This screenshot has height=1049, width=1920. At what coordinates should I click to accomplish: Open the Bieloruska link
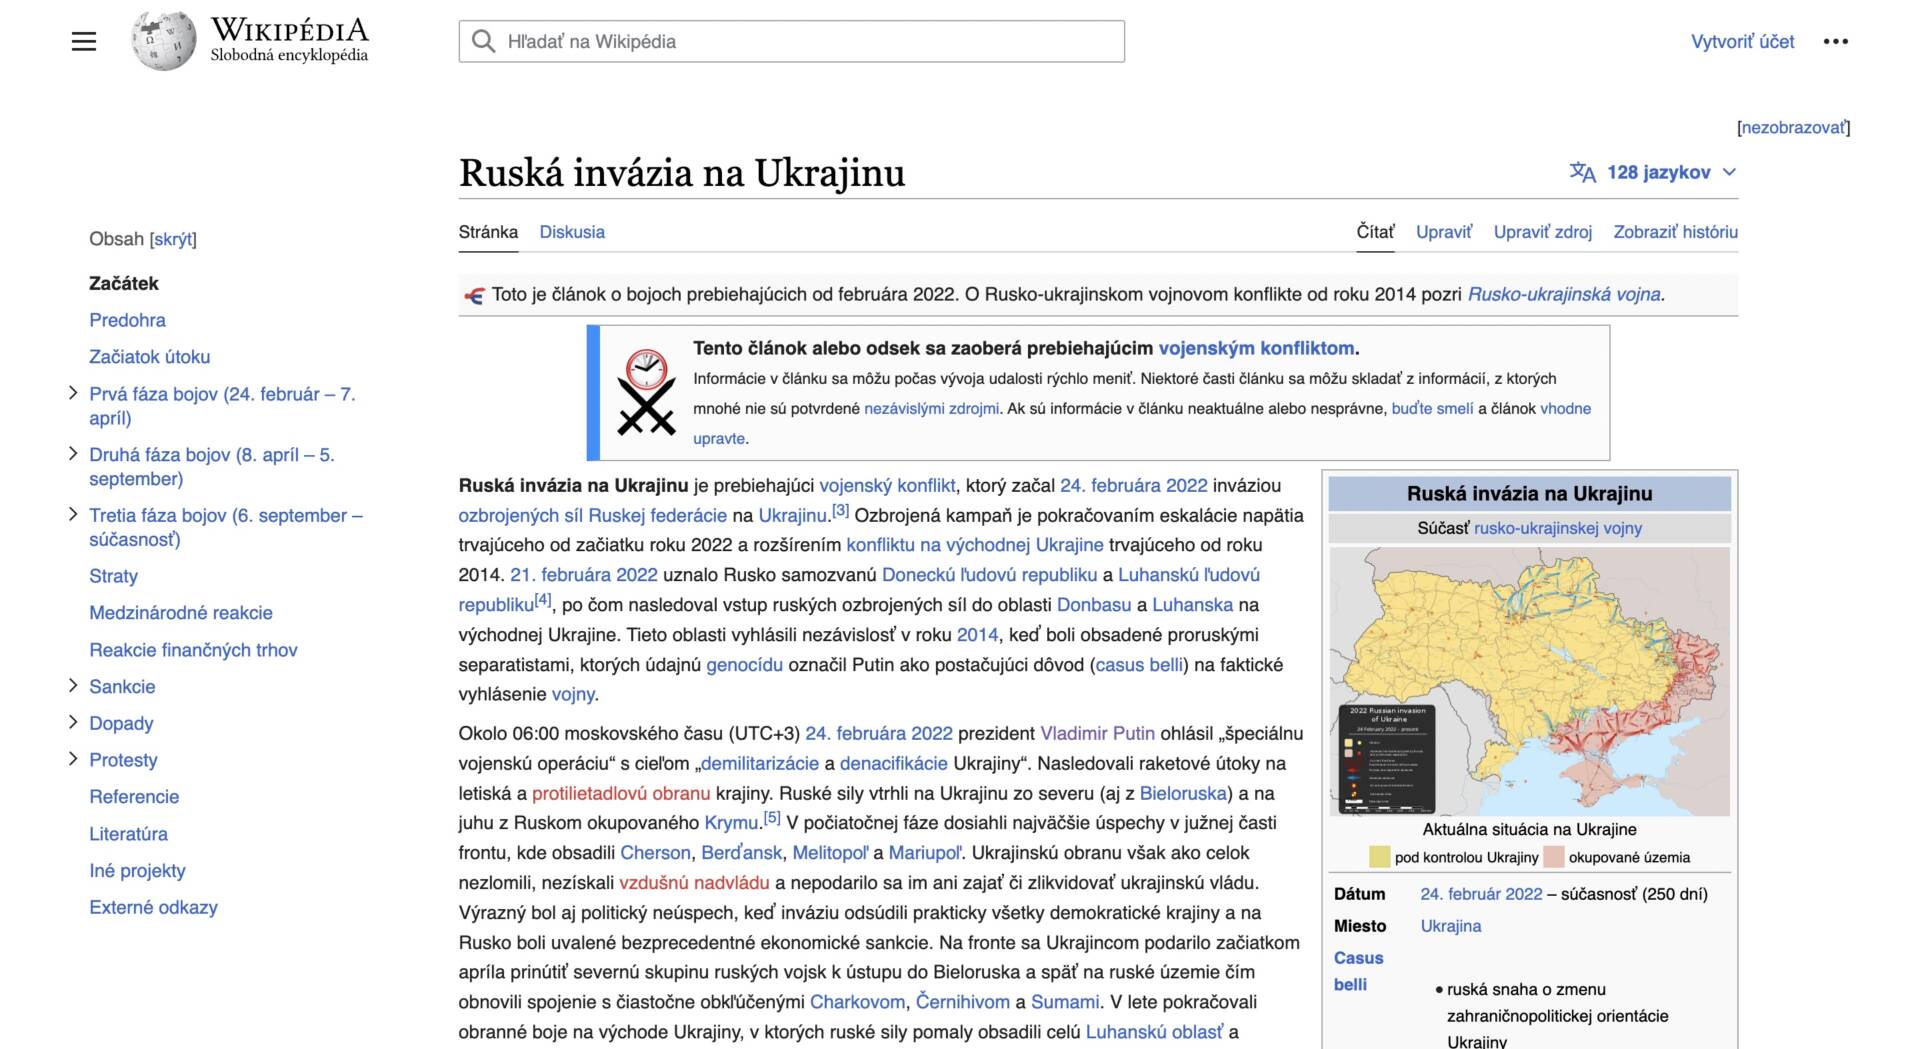pos(1183,794)
